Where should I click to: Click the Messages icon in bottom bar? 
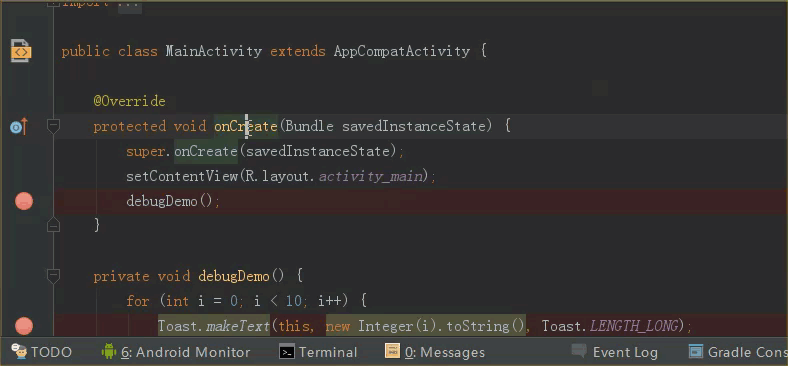click(392, 350)
